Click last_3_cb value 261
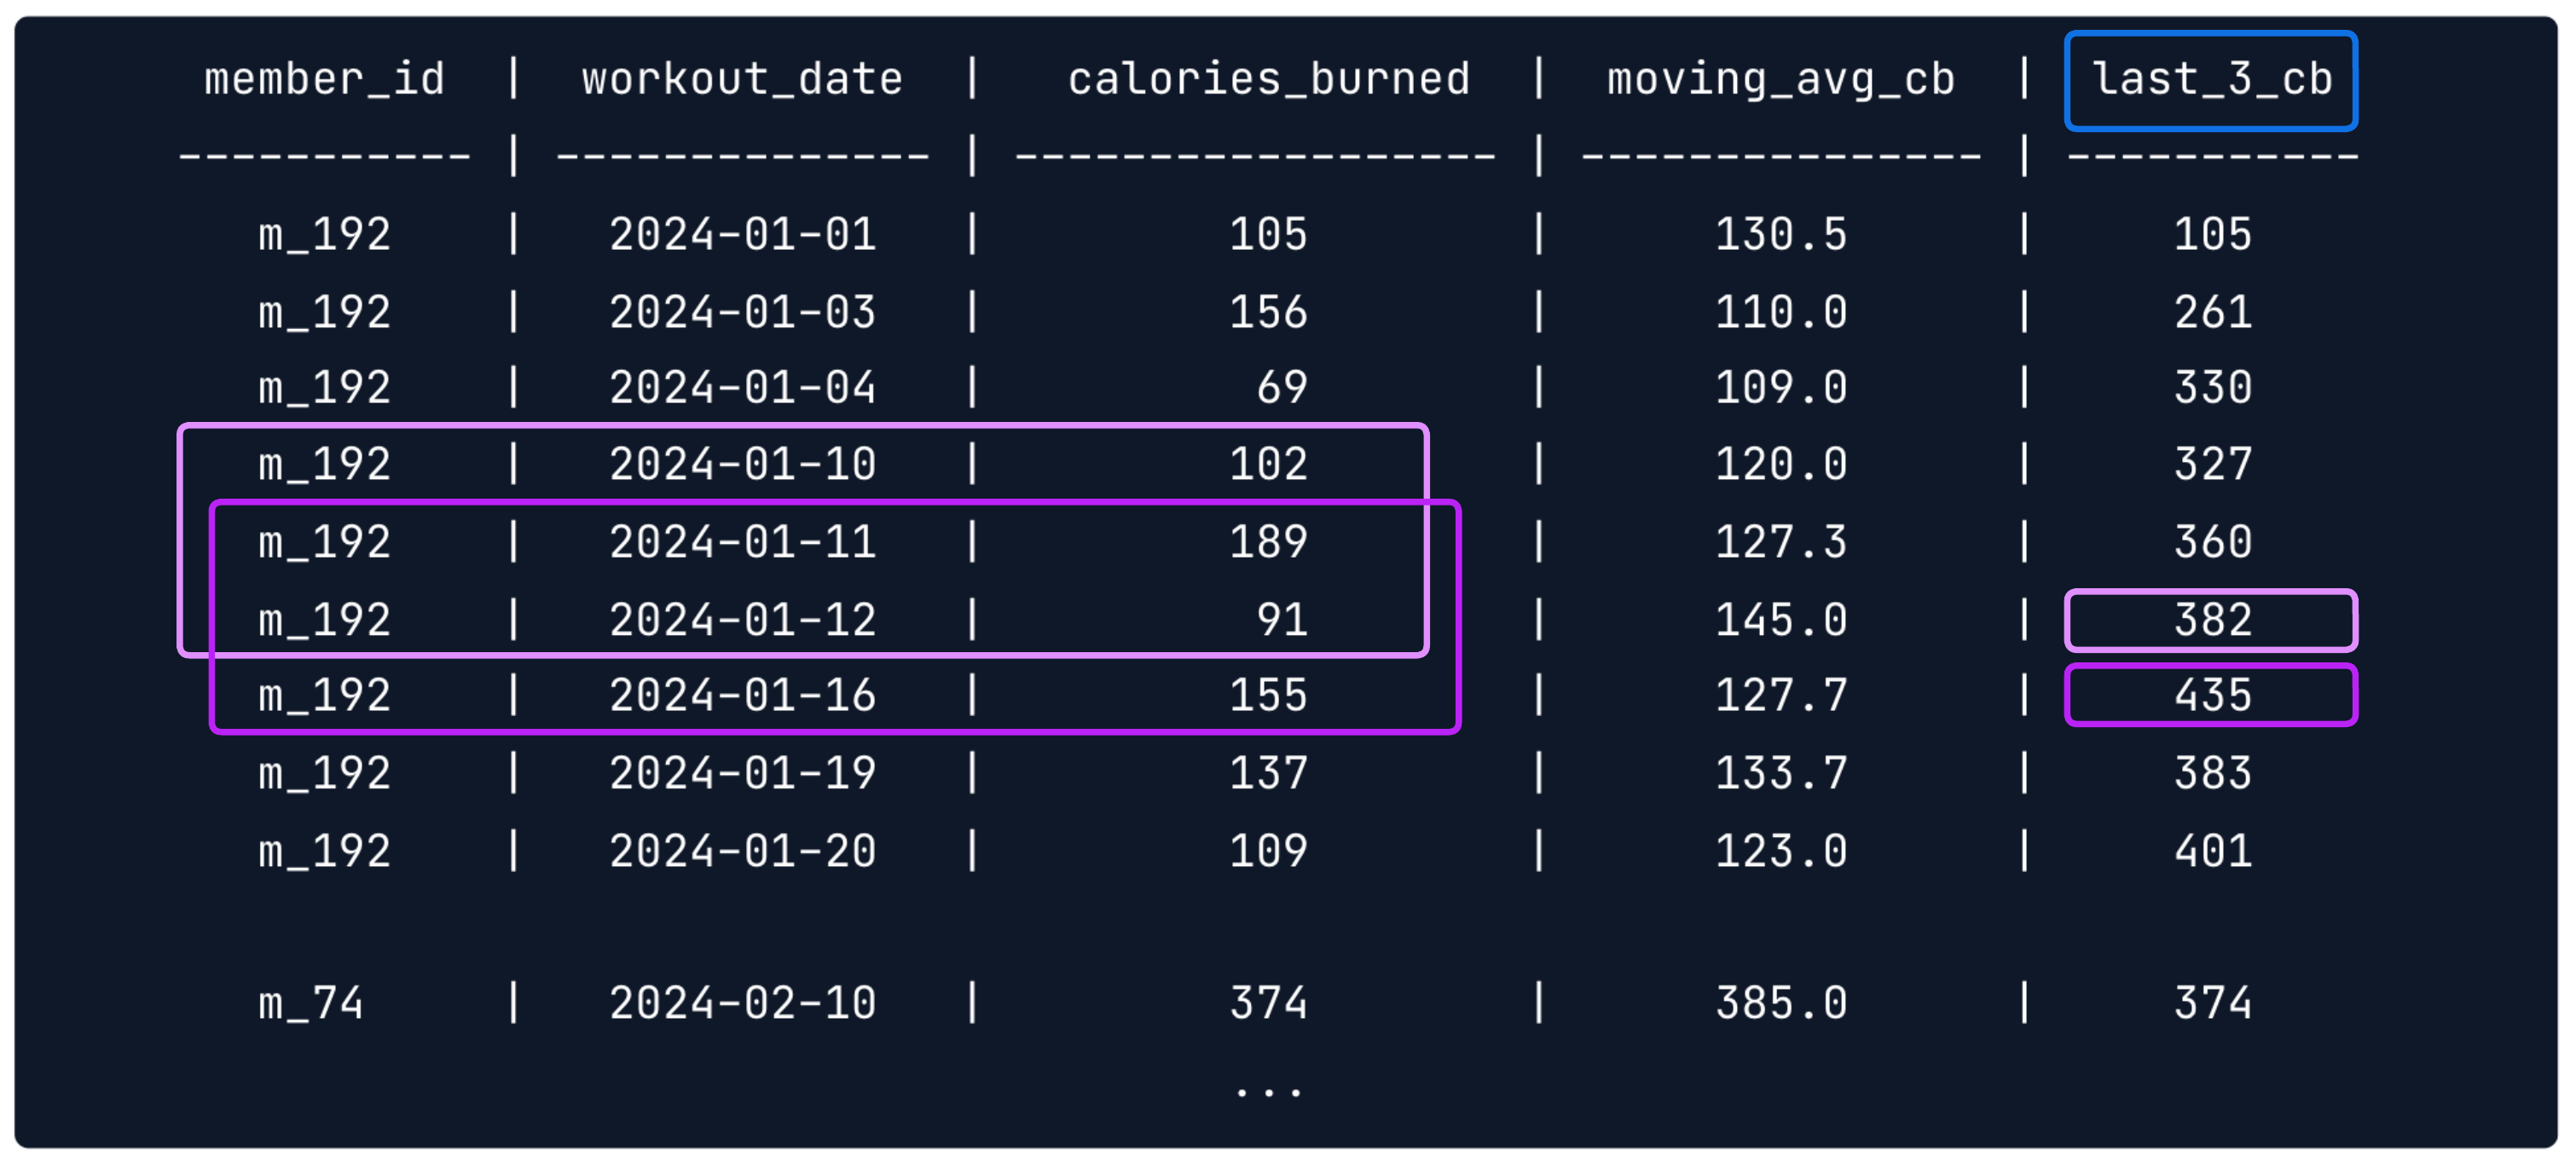 (2211, 312)
